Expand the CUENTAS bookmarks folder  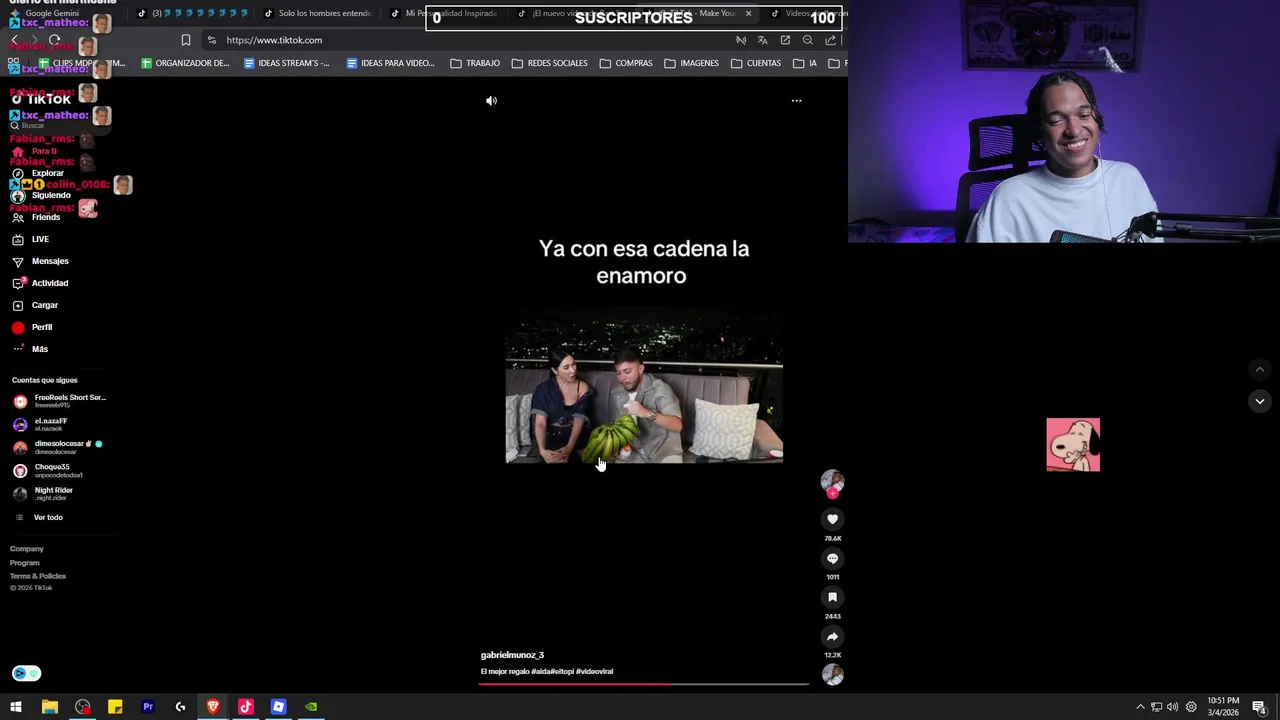coord(756,63)
